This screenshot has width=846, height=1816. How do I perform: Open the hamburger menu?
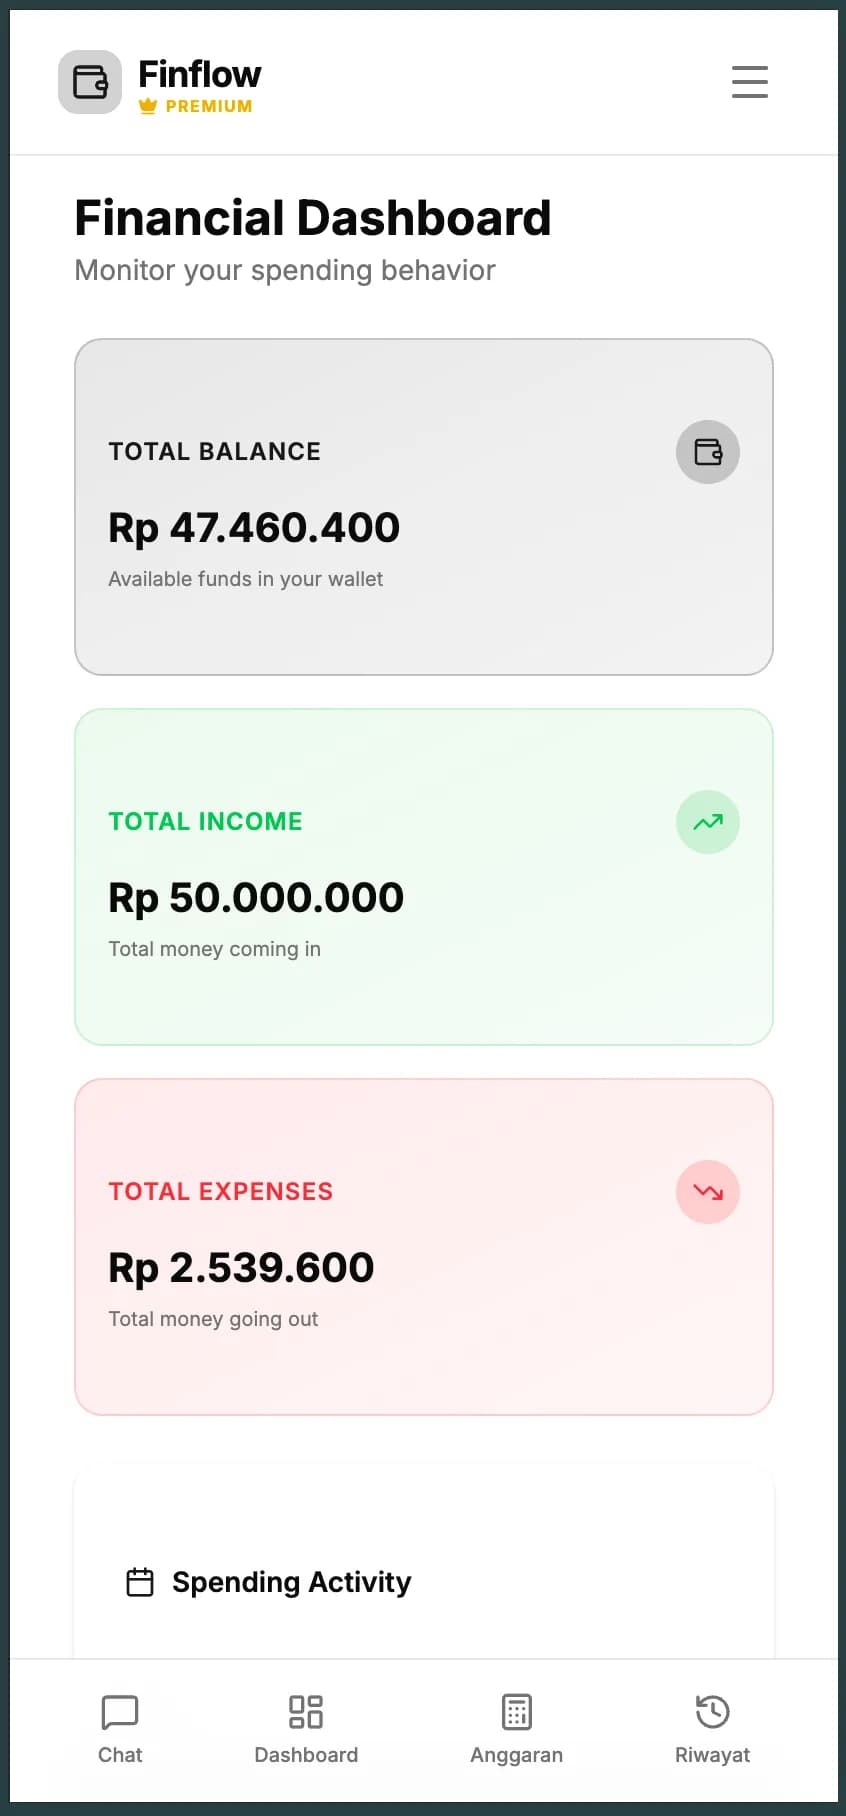(749, 82)
